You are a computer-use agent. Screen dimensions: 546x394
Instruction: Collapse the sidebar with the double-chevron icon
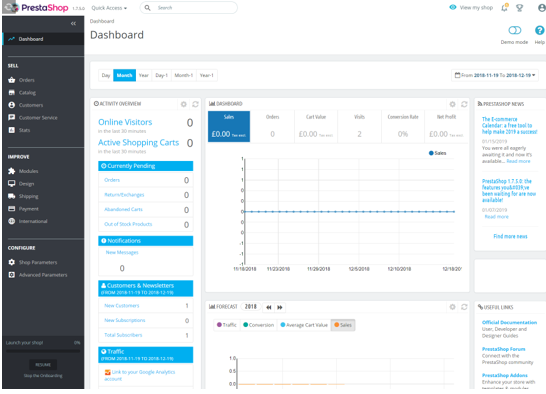[73, 23]
